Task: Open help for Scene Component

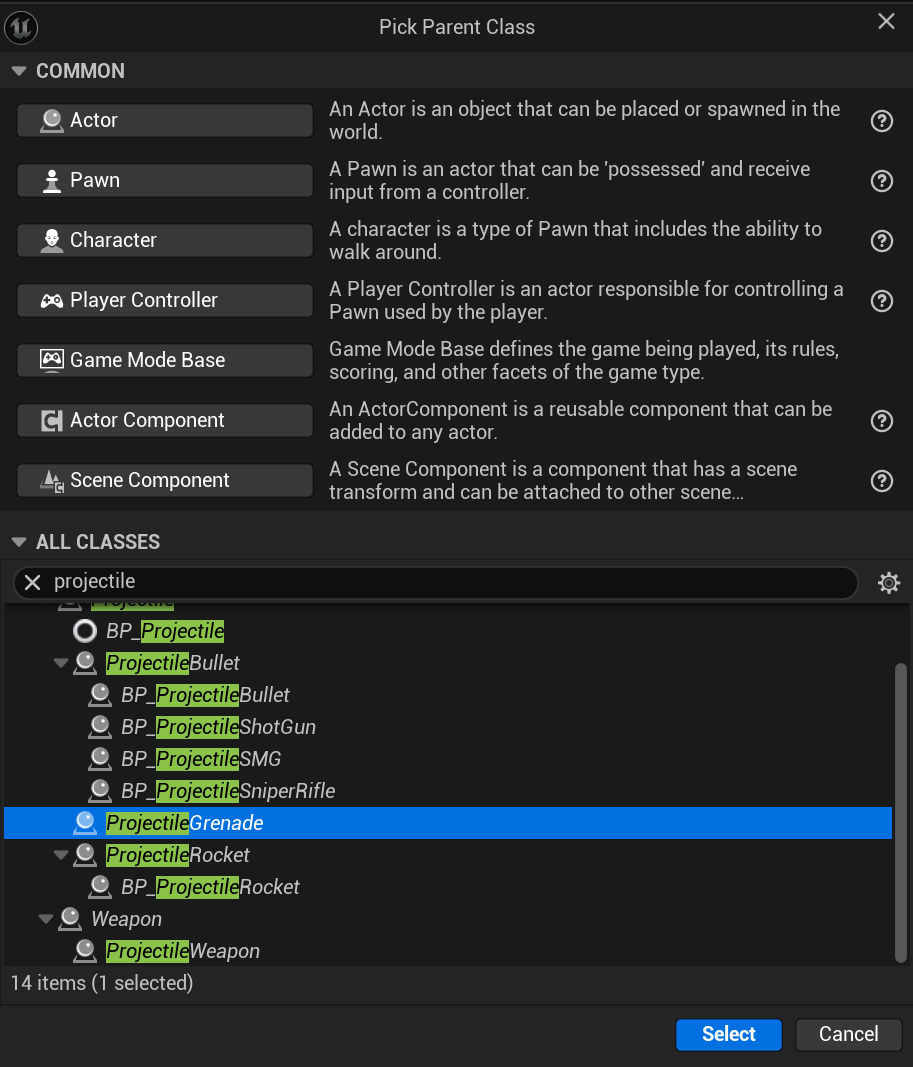Action: coord(881,481)
